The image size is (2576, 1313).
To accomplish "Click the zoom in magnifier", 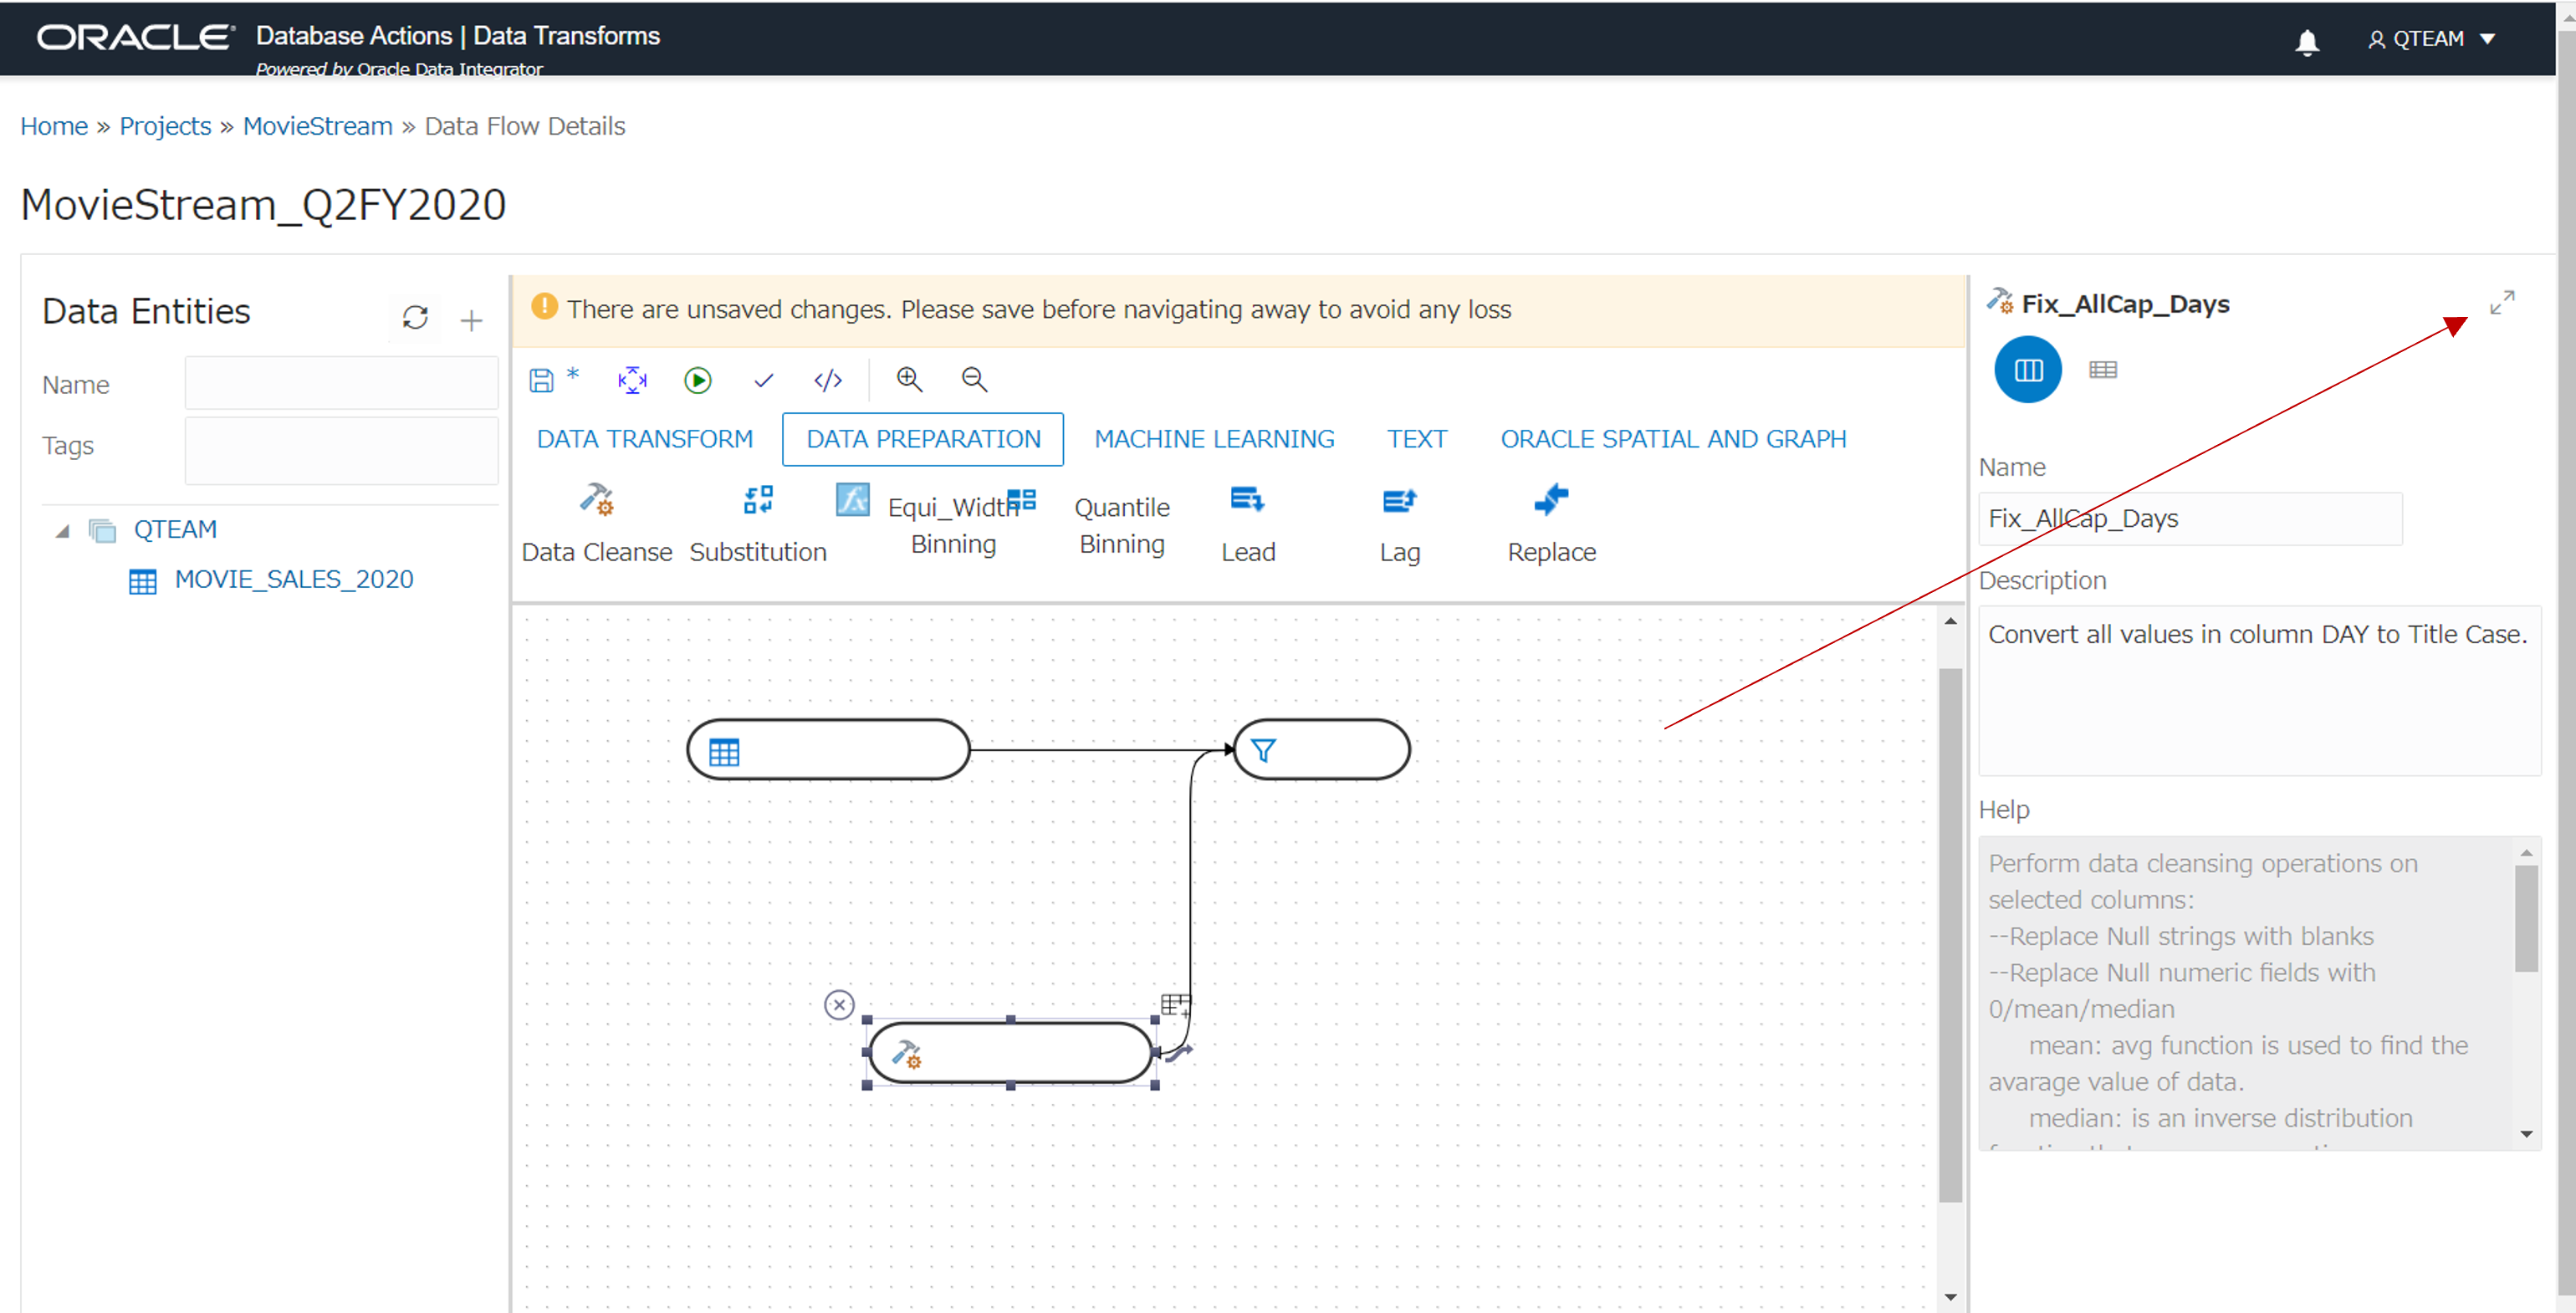I will pos(908,379).
